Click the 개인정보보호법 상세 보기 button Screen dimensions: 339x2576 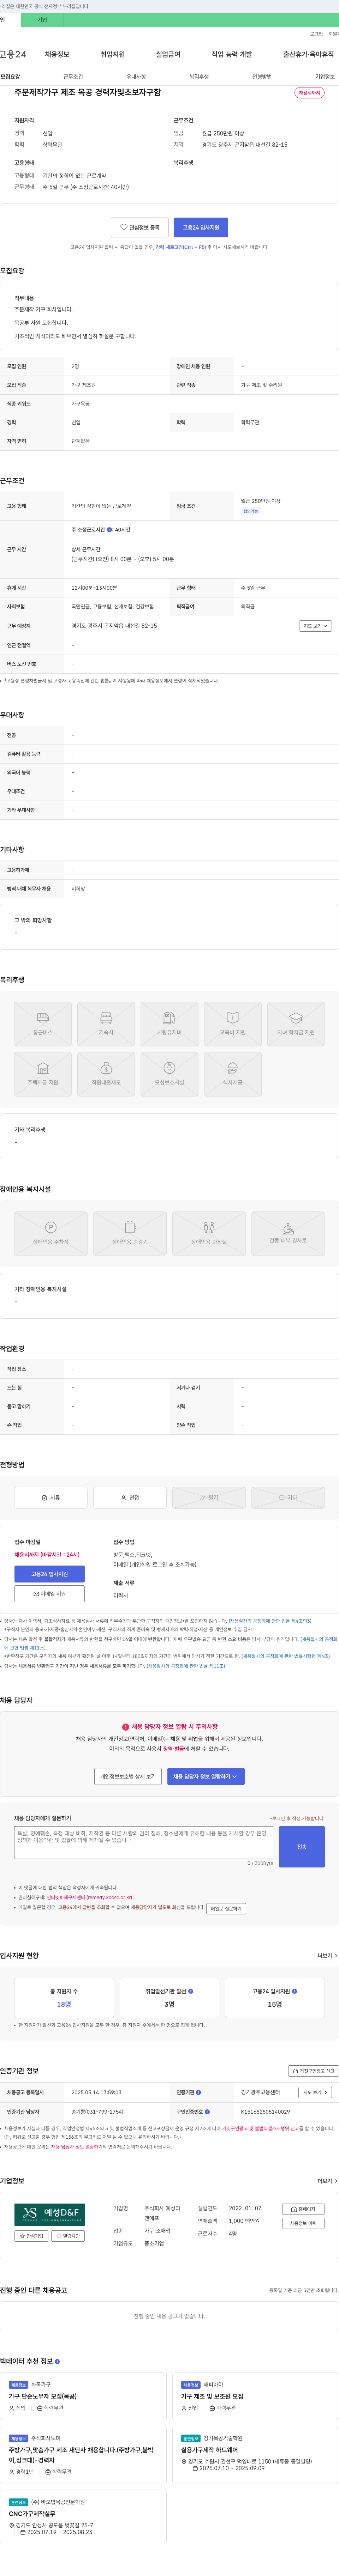128,1776
